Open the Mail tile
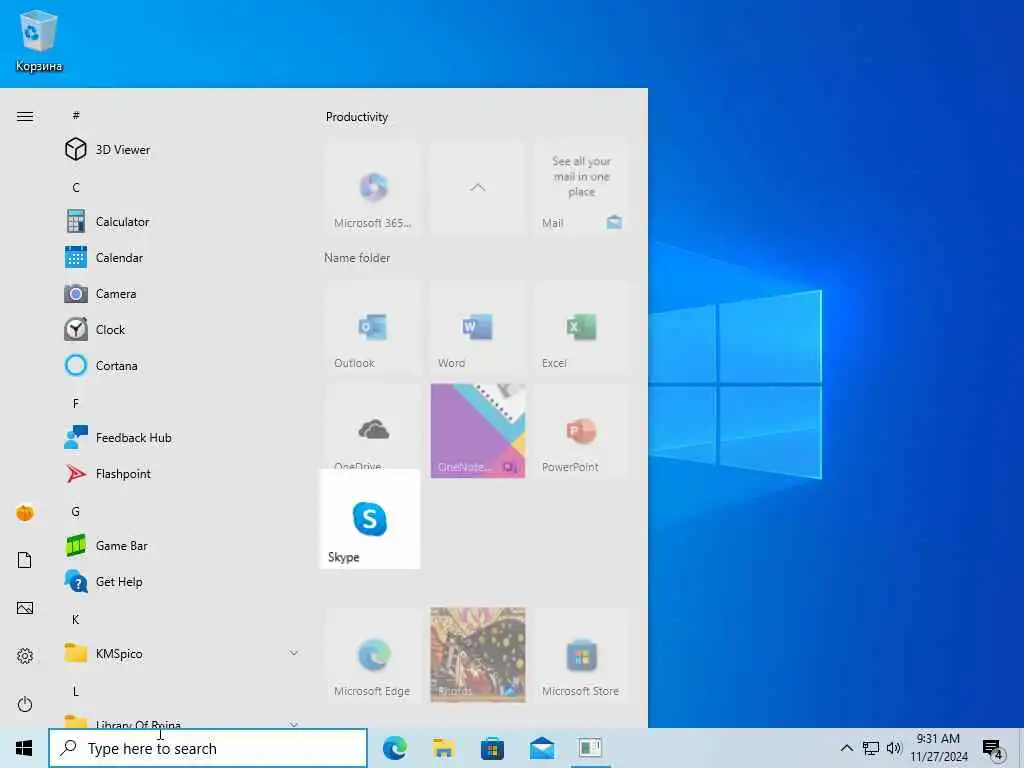This screenshot has height=768, width=1024. [x=581, y=187]
